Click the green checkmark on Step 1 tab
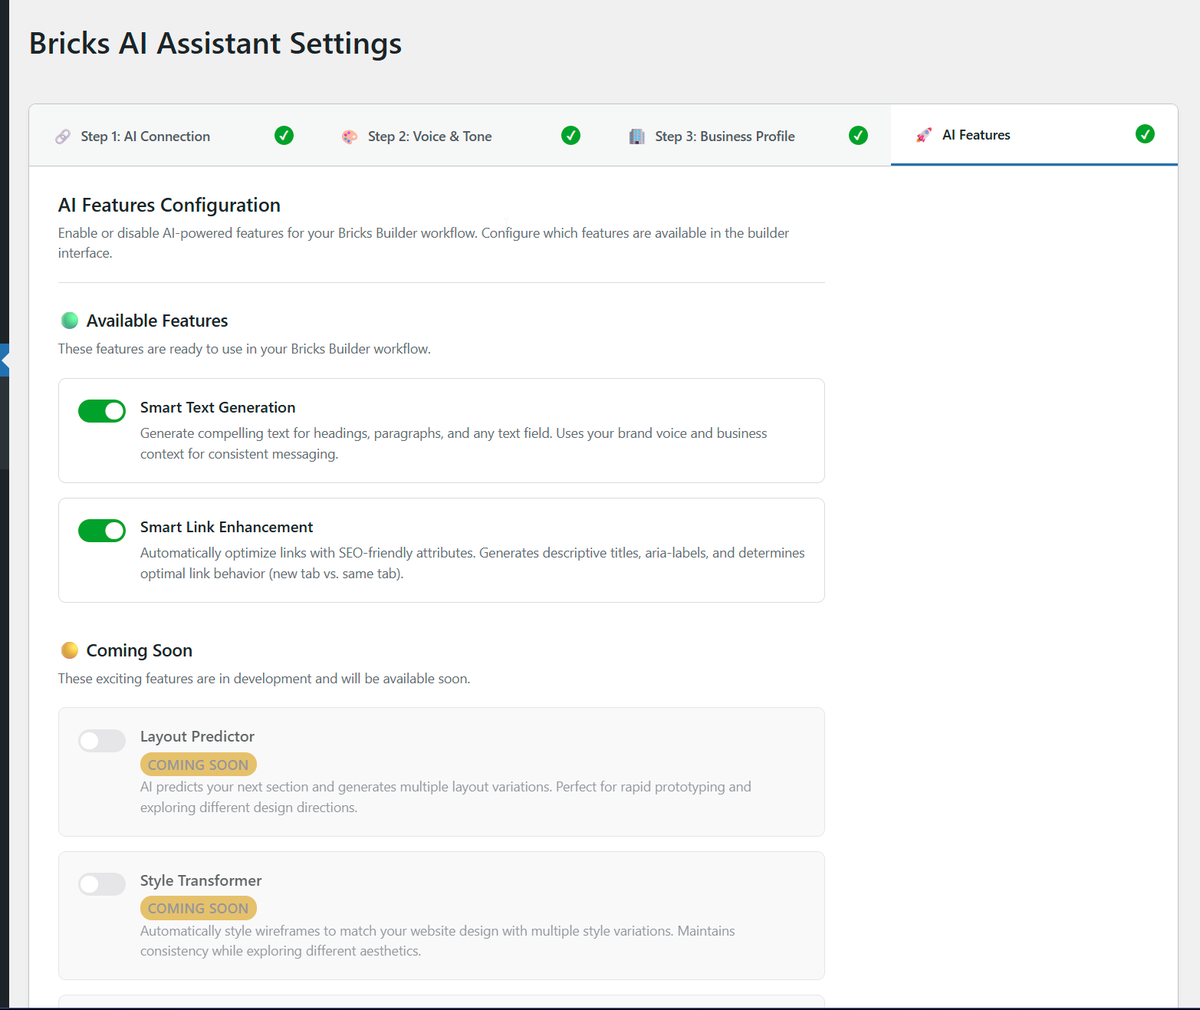 (284, 135)
